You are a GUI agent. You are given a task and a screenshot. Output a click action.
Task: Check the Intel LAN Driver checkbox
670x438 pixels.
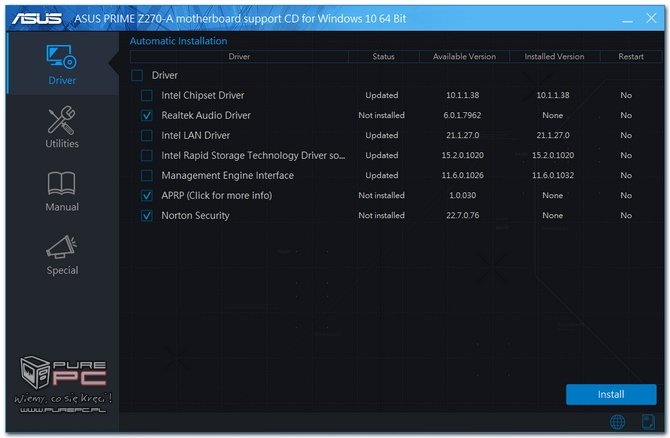[147, 135]
